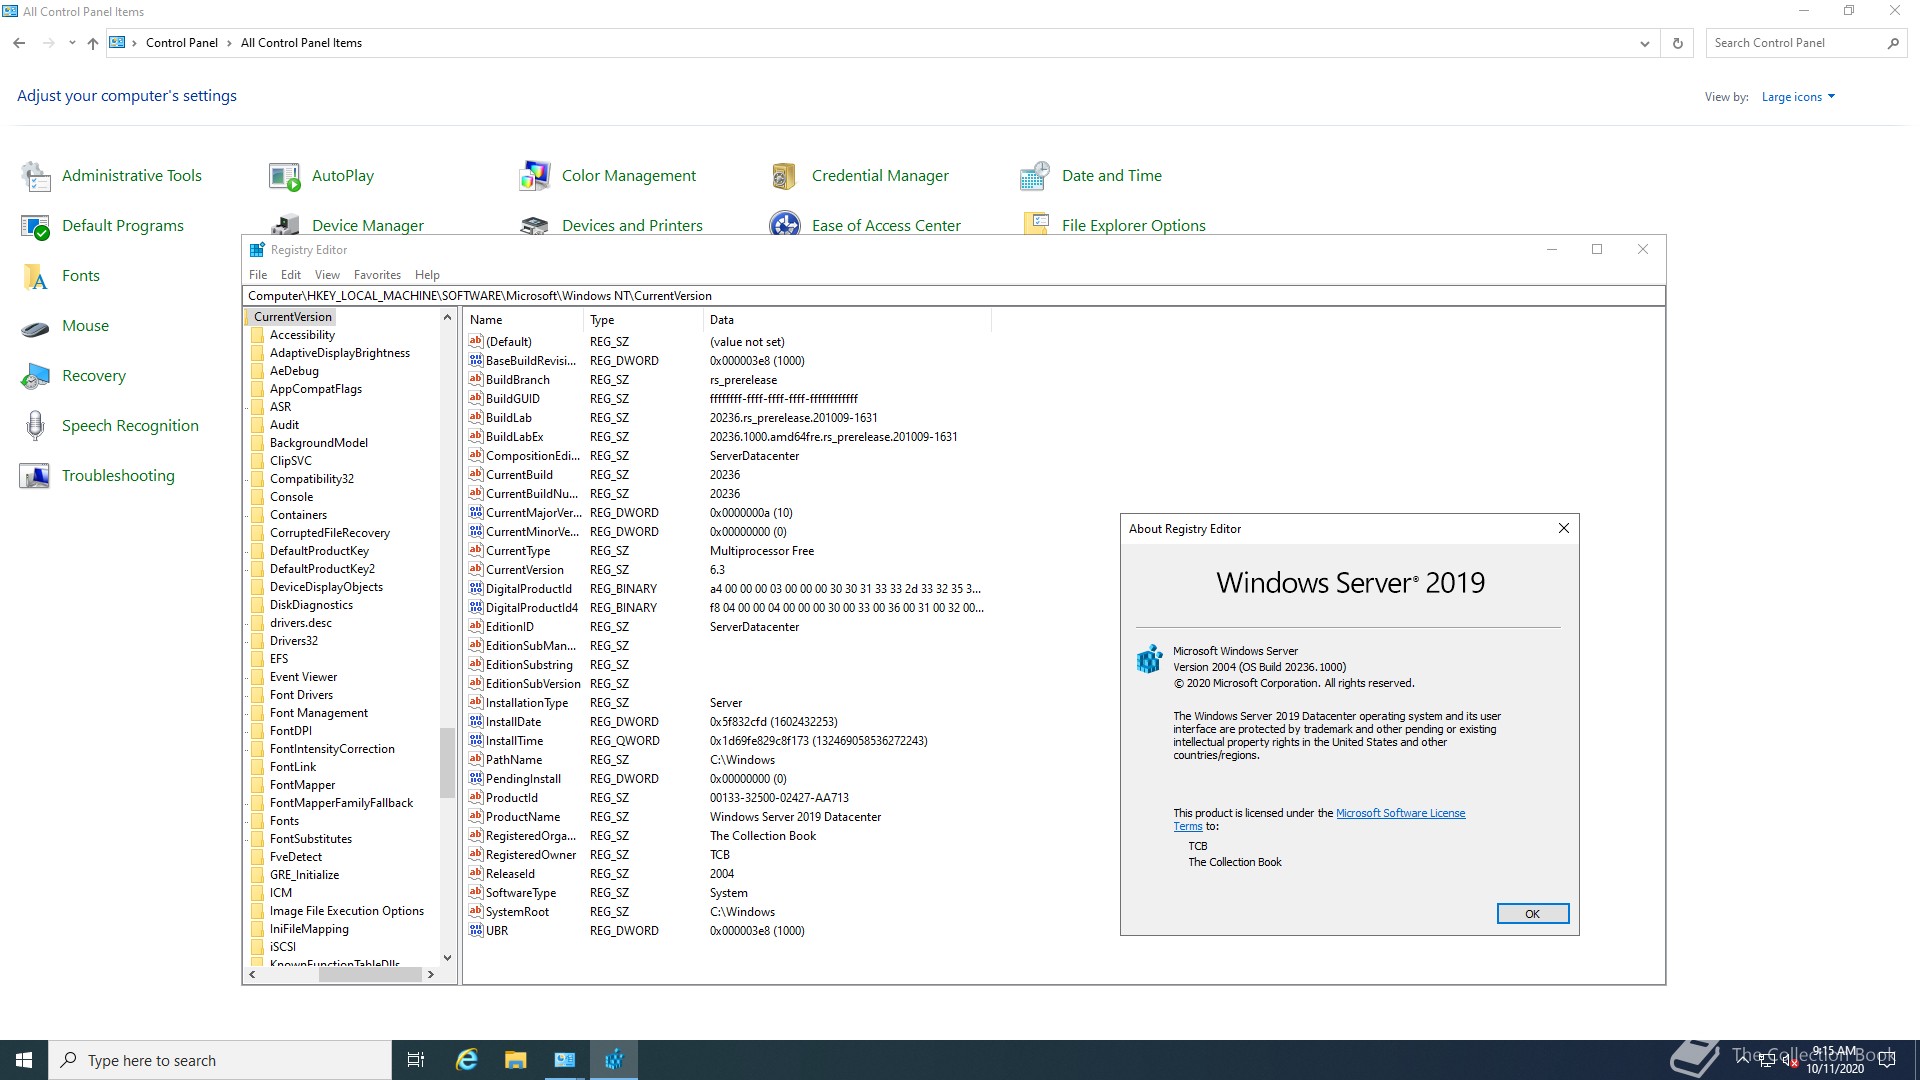1920x1080 pixels.
Task: Open Task View on the taskbar
Action: click(416, 1060)
